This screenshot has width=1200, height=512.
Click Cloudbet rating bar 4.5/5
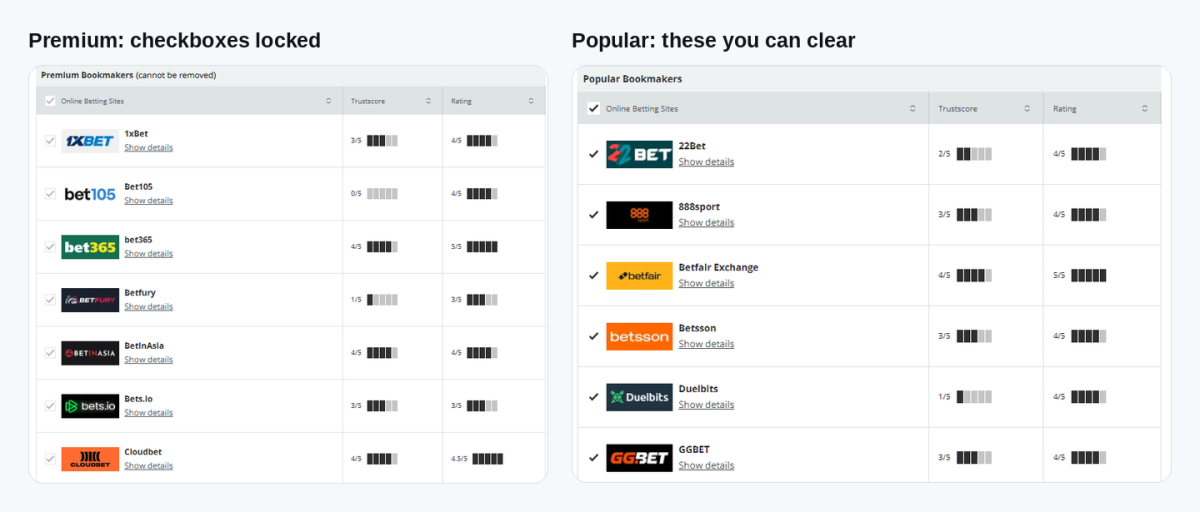pos(488,459)
